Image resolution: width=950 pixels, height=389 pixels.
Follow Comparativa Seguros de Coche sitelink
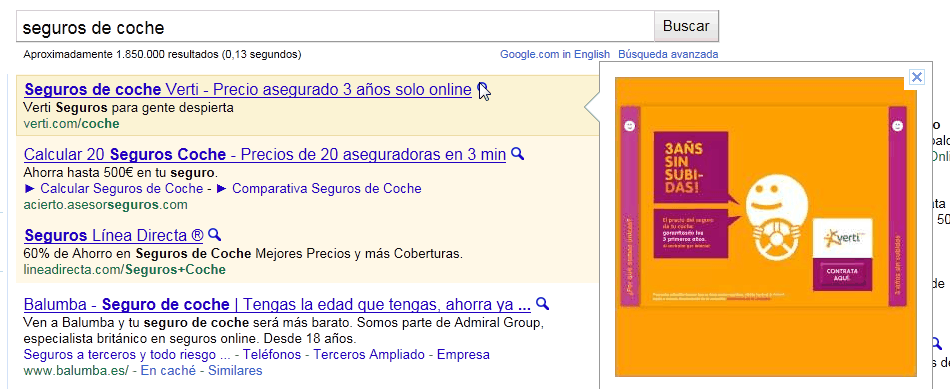[319, 188]
